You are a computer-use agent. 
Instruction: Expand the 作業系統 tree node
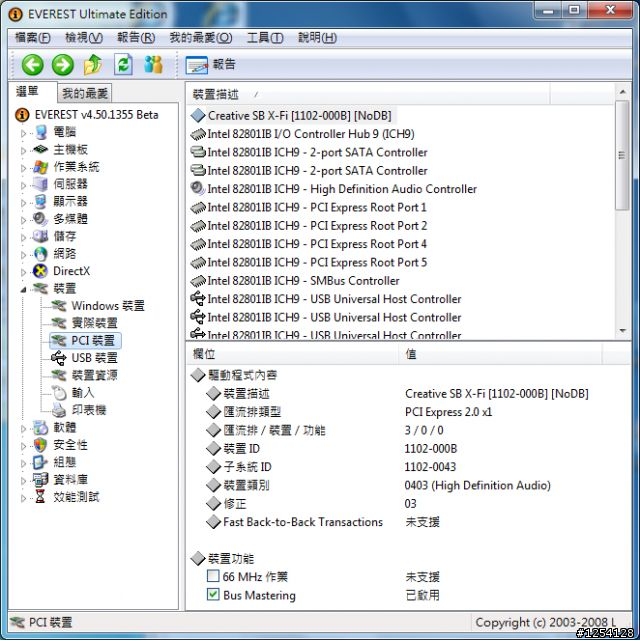23,168
